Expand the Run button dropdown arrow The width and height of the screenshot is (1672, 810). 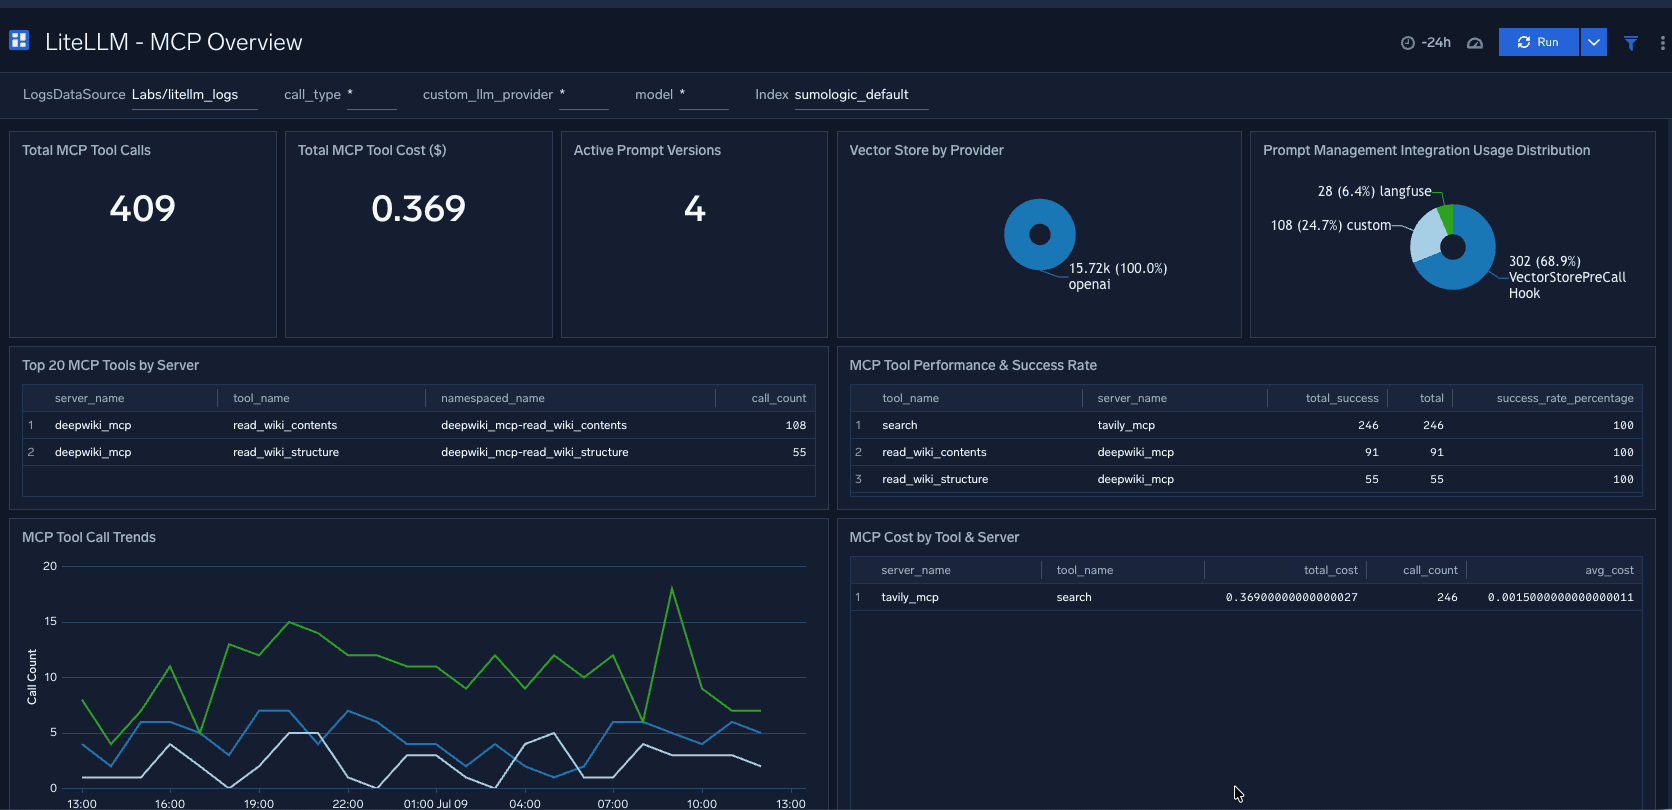pos(1594,42)
